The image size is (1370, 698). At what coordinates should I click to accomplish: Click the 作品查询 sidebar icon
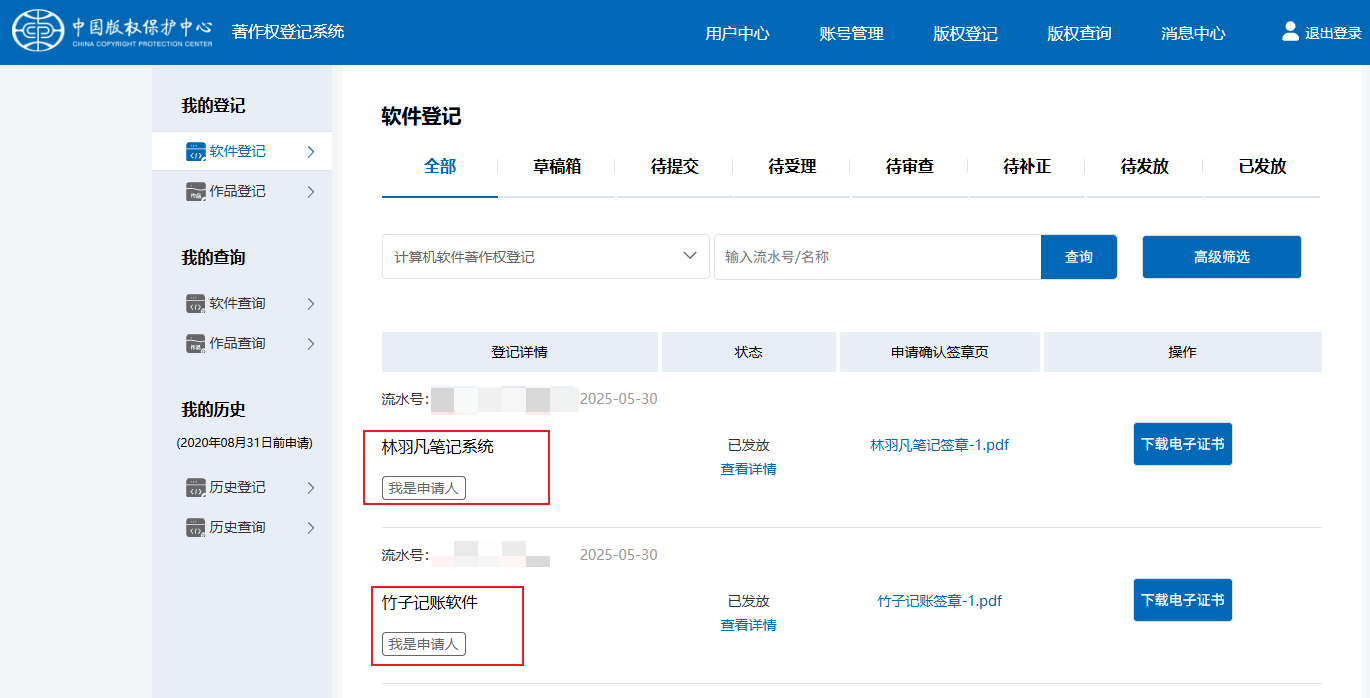(x=195, y=344)
